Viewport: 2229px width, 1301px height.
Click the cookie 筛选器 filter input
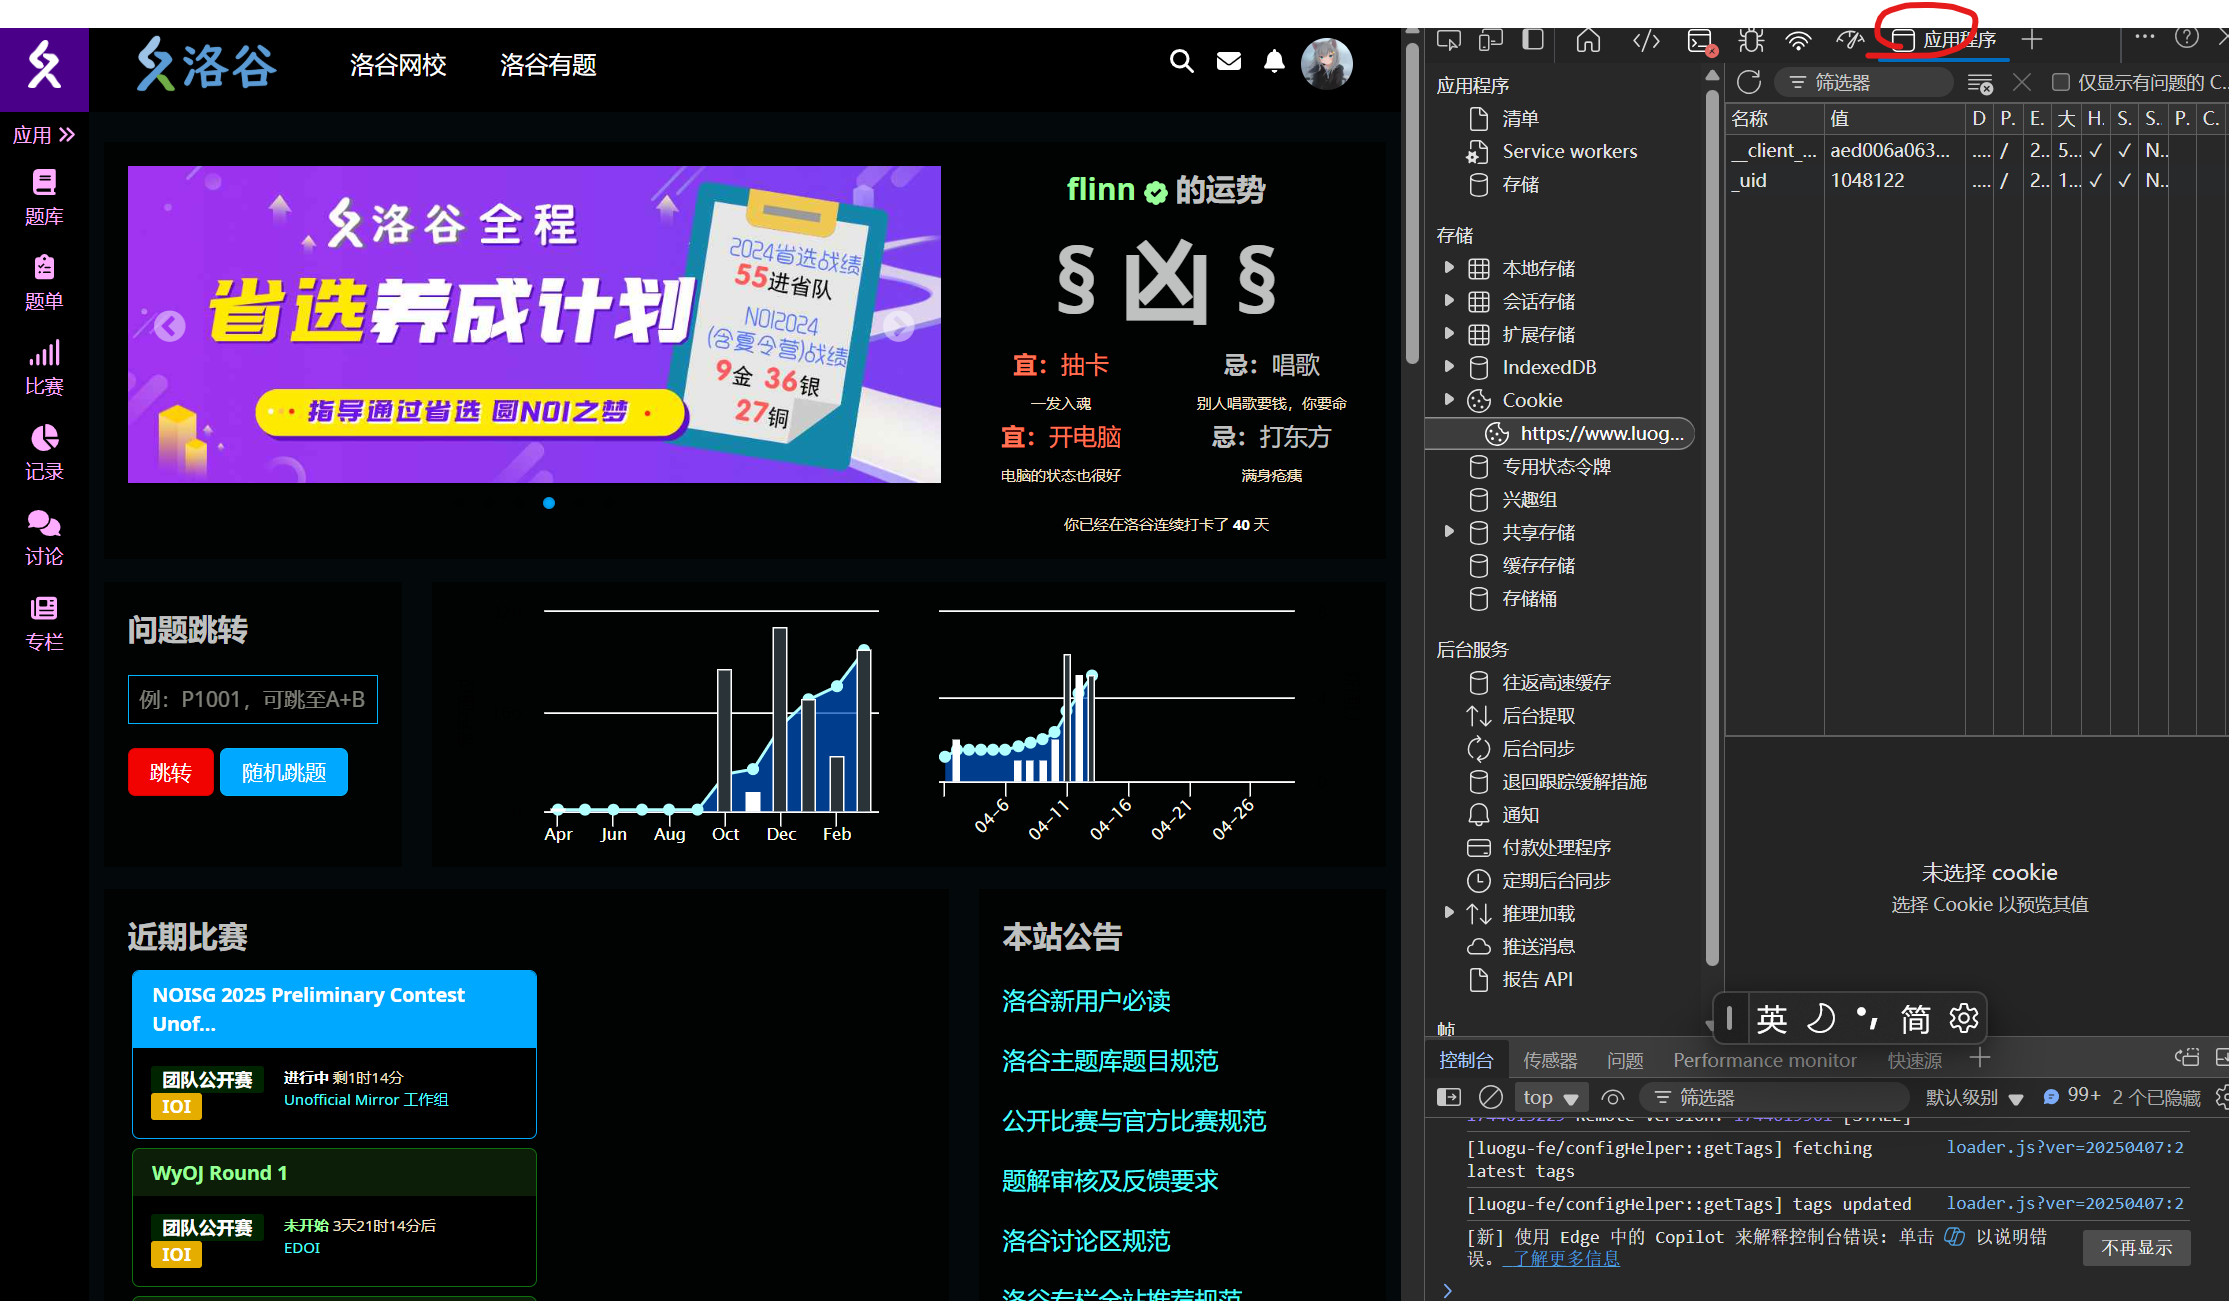point(1863,82)
